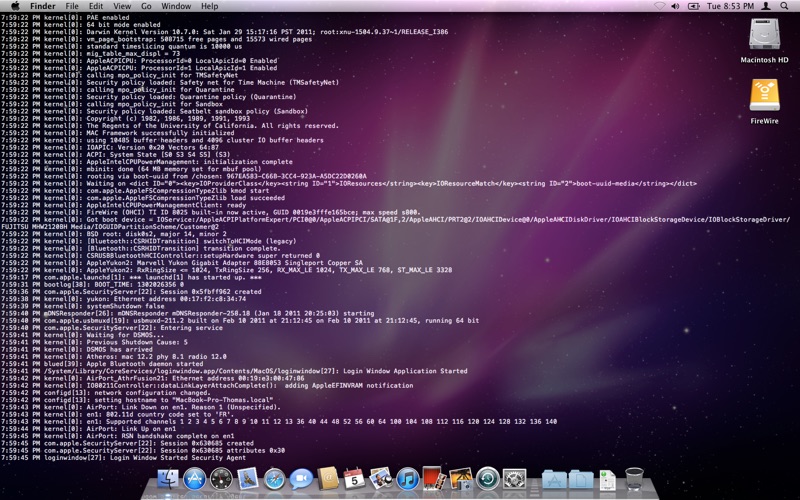Open the volume menu bar control
The image size is (800, 500).
pos(676,6)
